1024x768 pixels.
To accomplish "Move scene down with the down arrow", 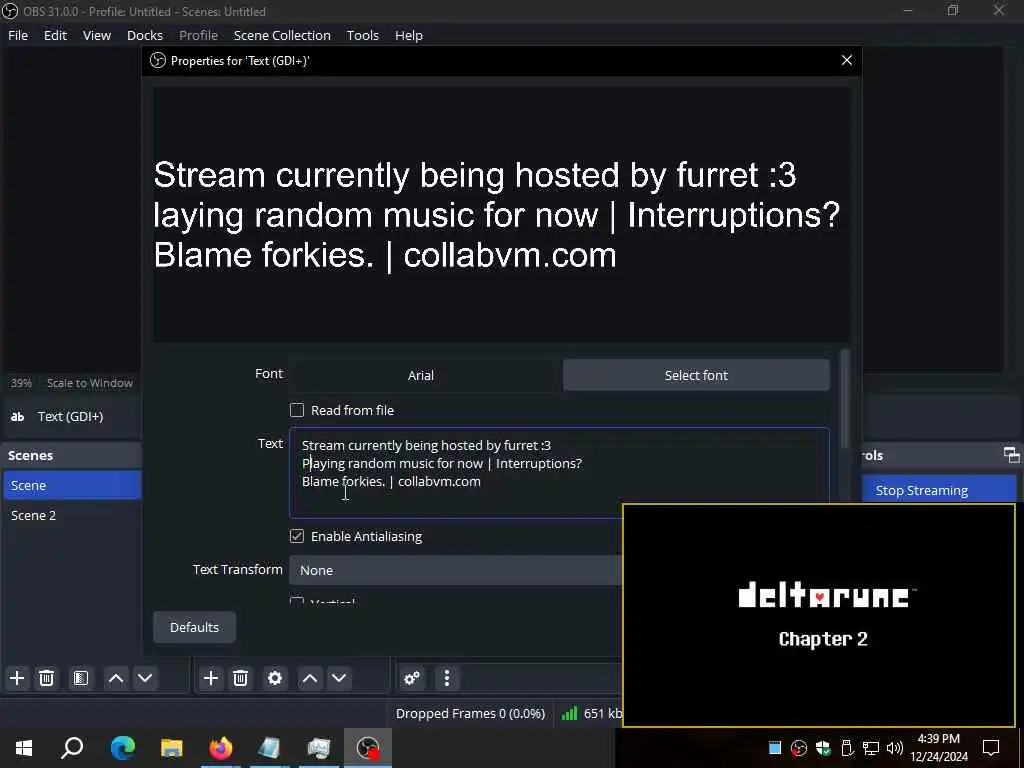I will [x=145, y=678].
